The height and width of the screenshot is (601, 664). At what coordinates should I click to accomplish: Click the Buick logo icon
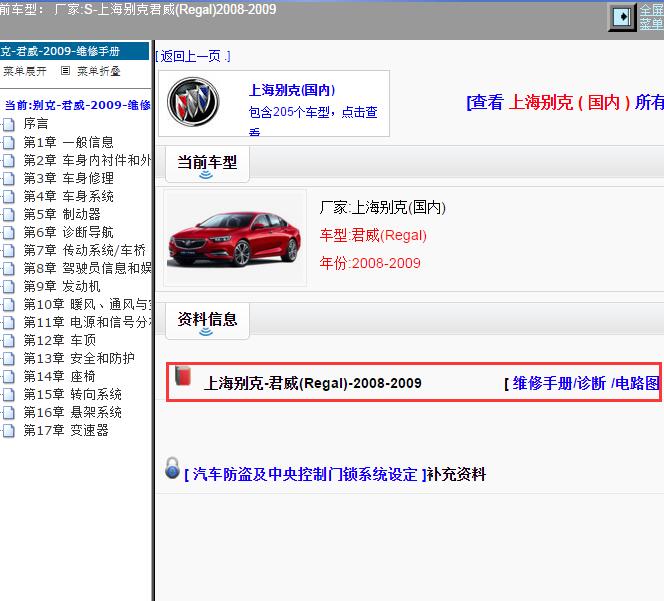(x=193, y=102)
